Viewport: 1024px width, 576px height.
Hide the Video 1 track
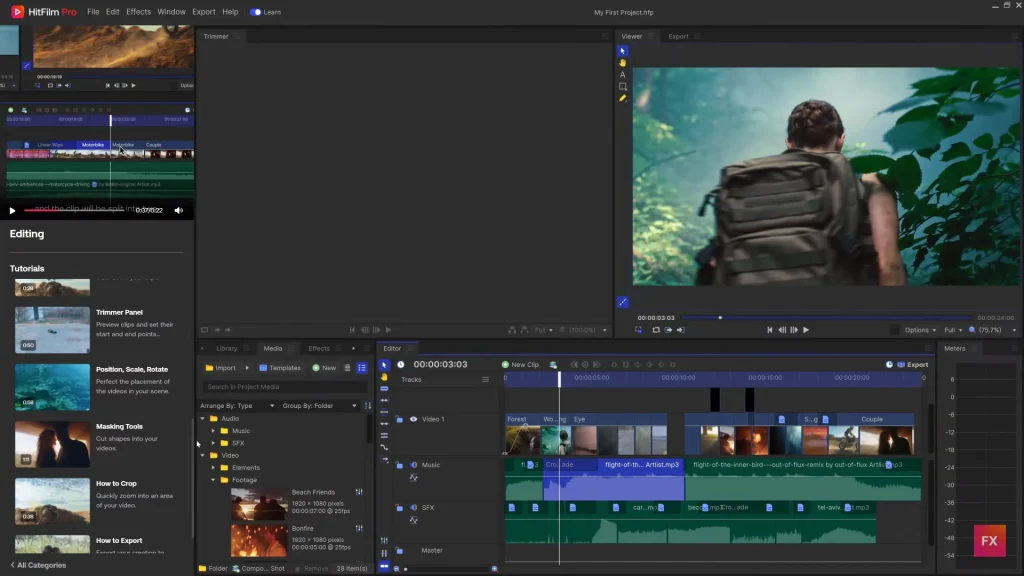(413, 419)
